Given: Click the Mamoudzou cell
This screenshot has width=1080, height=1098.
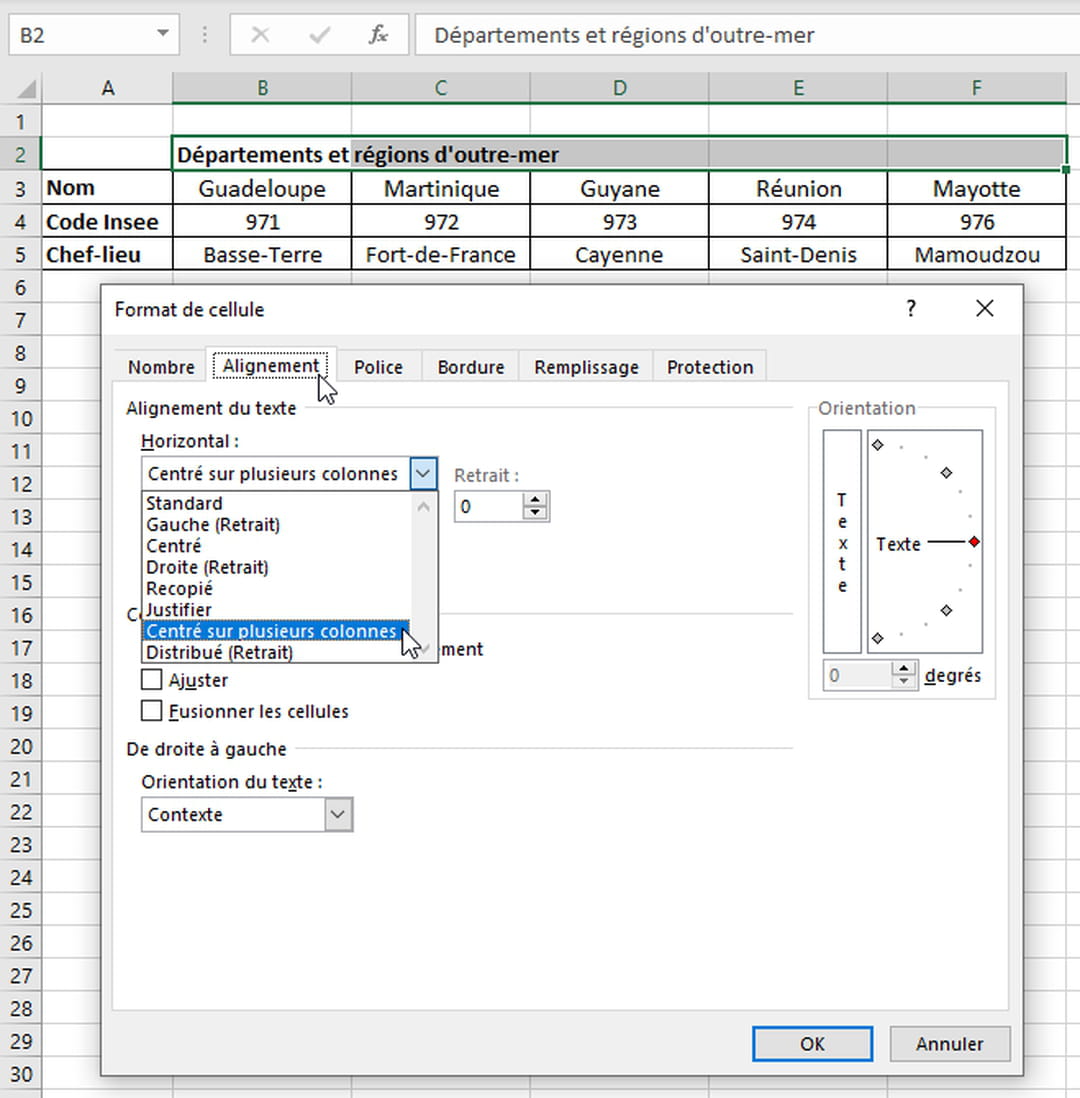Looking at the screenshot, I should click(x=976, y=254).
